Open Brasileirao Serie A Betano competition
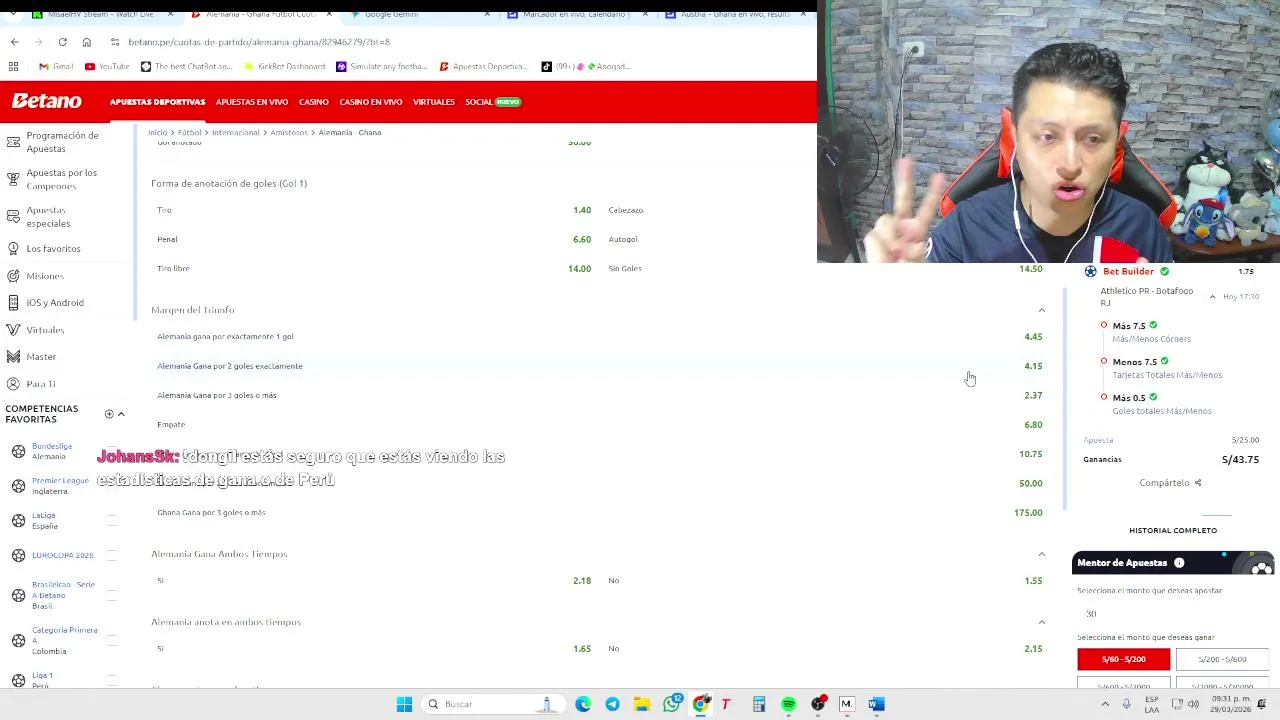Image resolution: width=1280 pixels, height=720 pixels. pyautogui.click(x=63, y=595)
